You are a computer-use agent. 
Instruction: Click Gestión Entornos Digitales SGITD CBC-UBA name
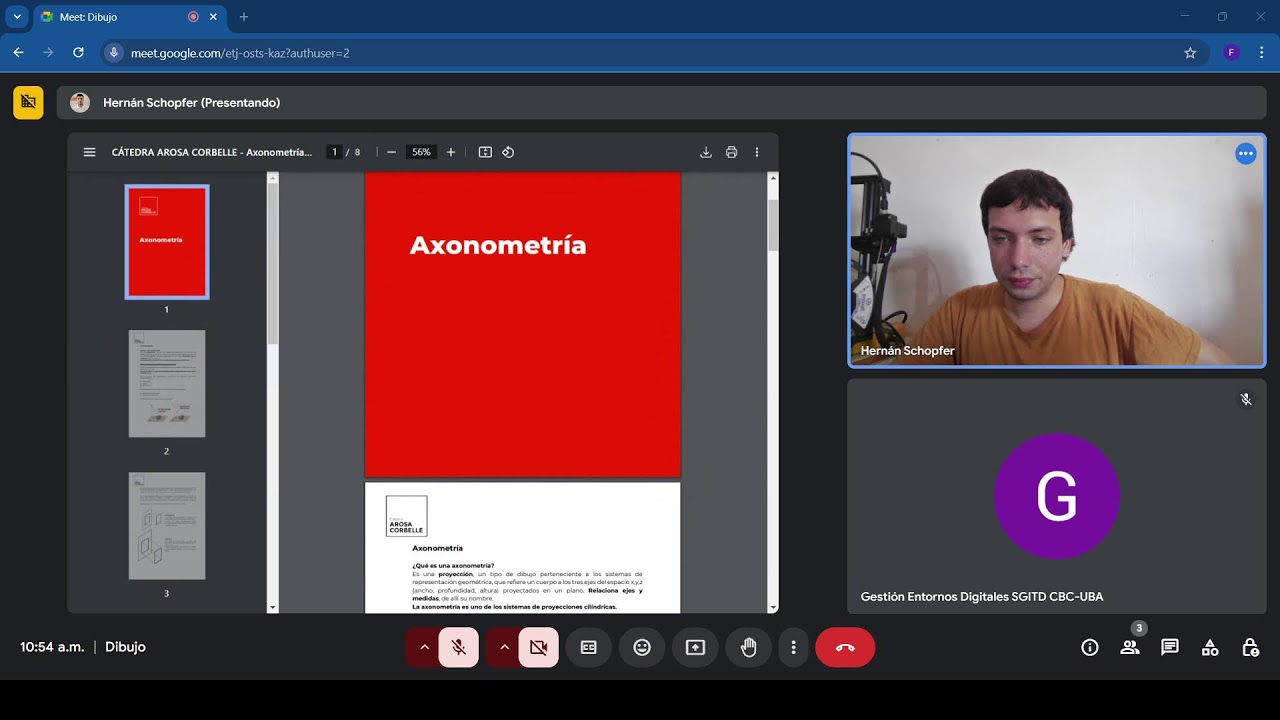pos(982,597)
